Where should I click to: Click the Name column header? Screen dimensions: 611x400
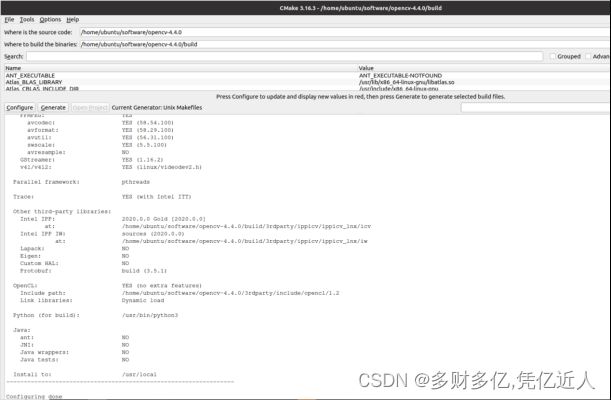tap(181, 68)
